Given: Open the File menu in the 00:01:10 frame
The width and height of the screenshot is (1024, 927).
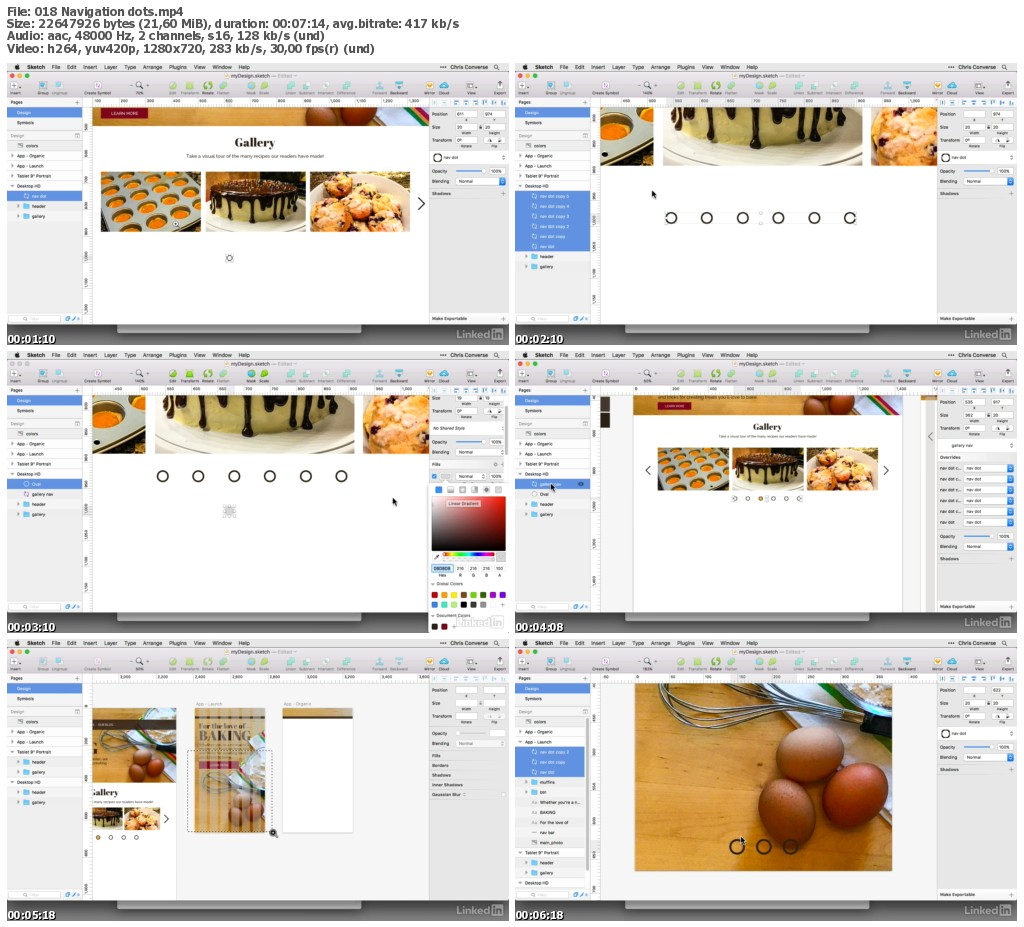Looking at the screenshot, I should coord(56,67).
